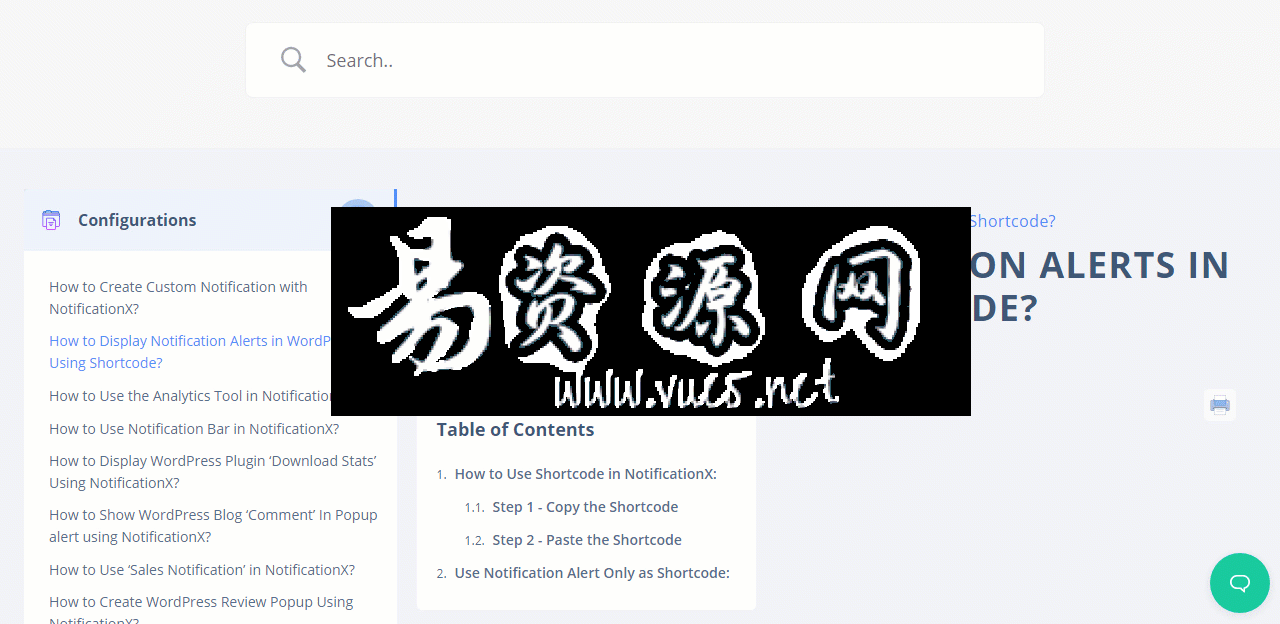Jump to How to Use Shortcode section
This screenshot has height=624, width=1280.
[586, 474]
